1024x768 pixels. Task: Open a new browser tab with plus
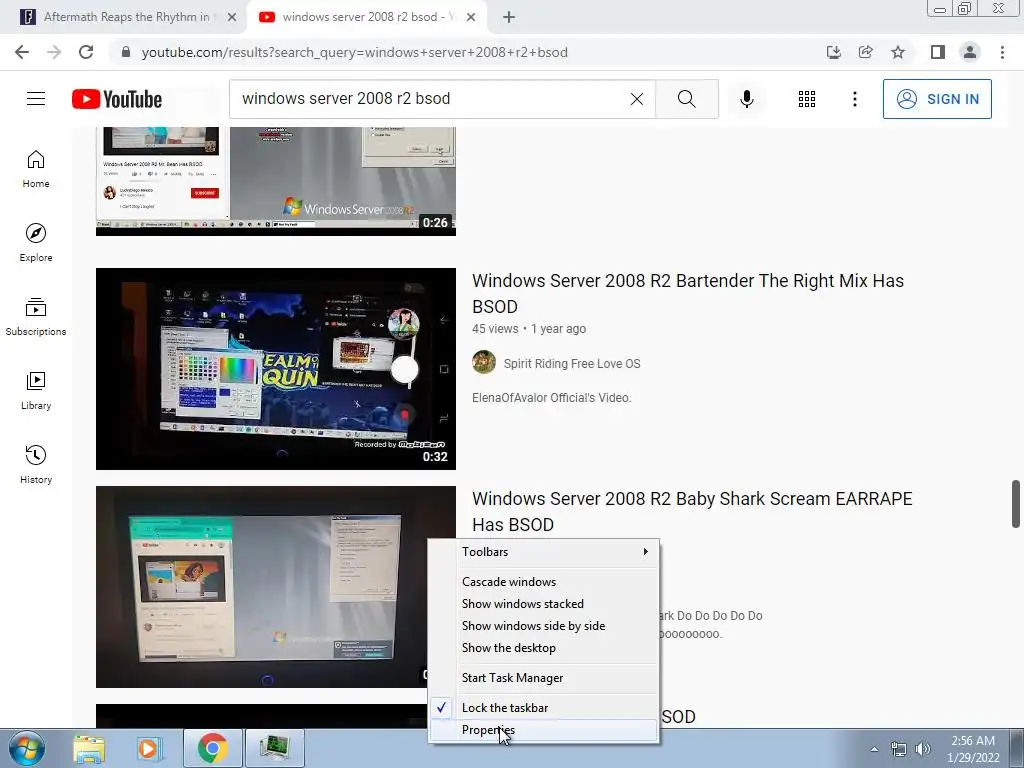tap(509, 17)
